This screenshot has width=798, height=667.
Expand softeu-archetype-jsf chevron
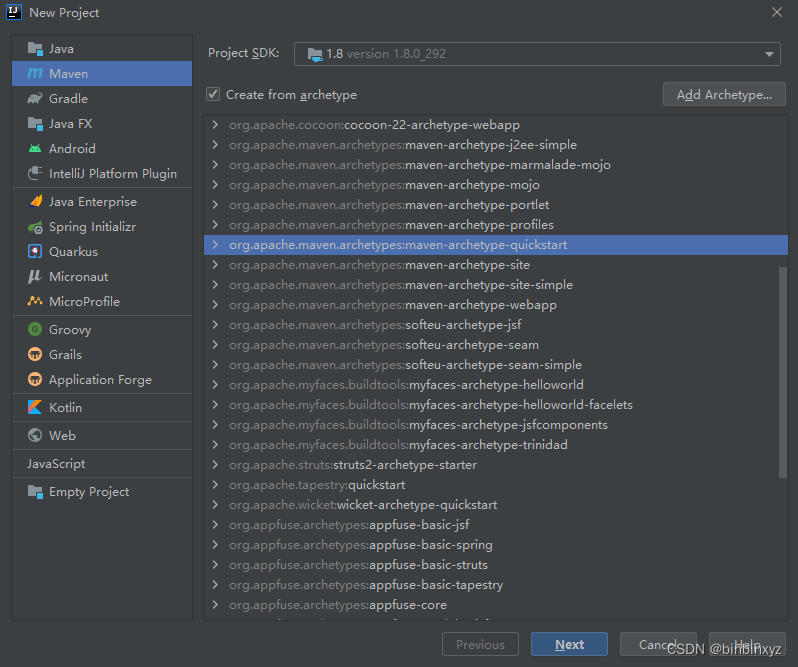coord(215,325)
